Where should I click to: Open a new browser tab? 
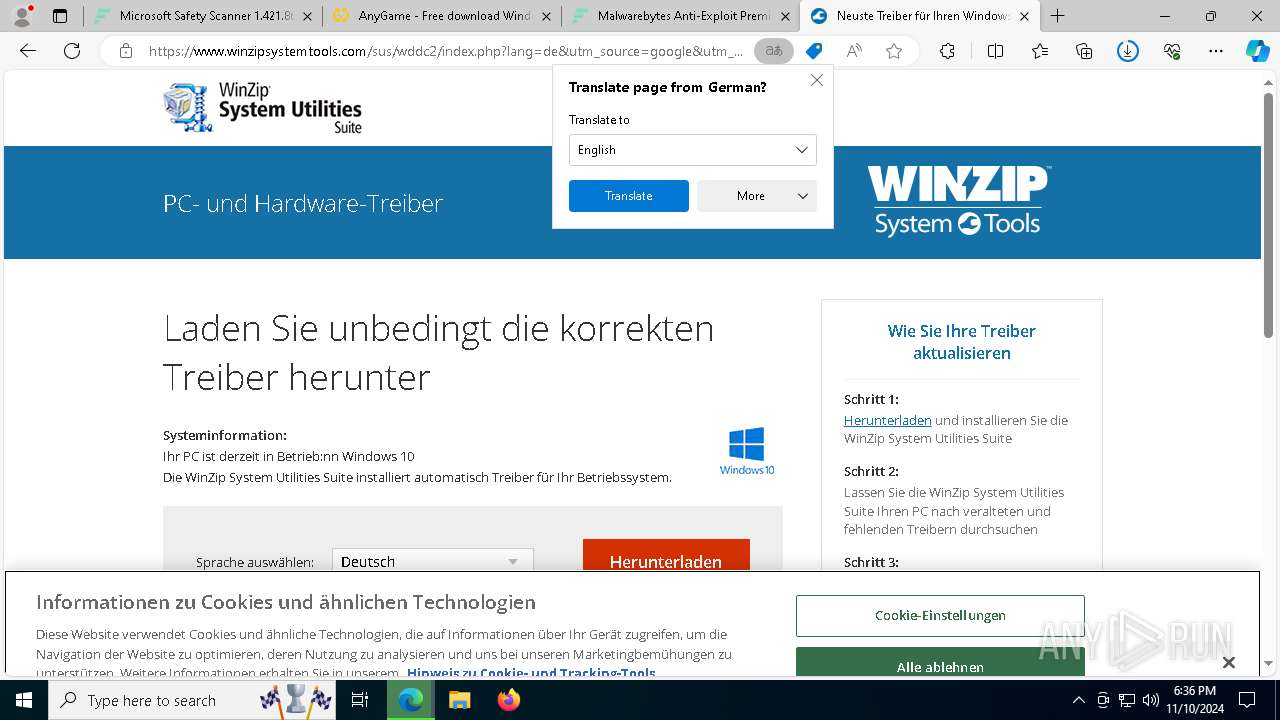point(1057,16)
